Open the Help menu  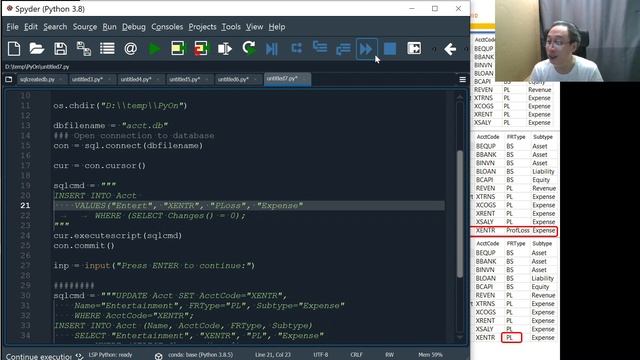tap(277, 27)
